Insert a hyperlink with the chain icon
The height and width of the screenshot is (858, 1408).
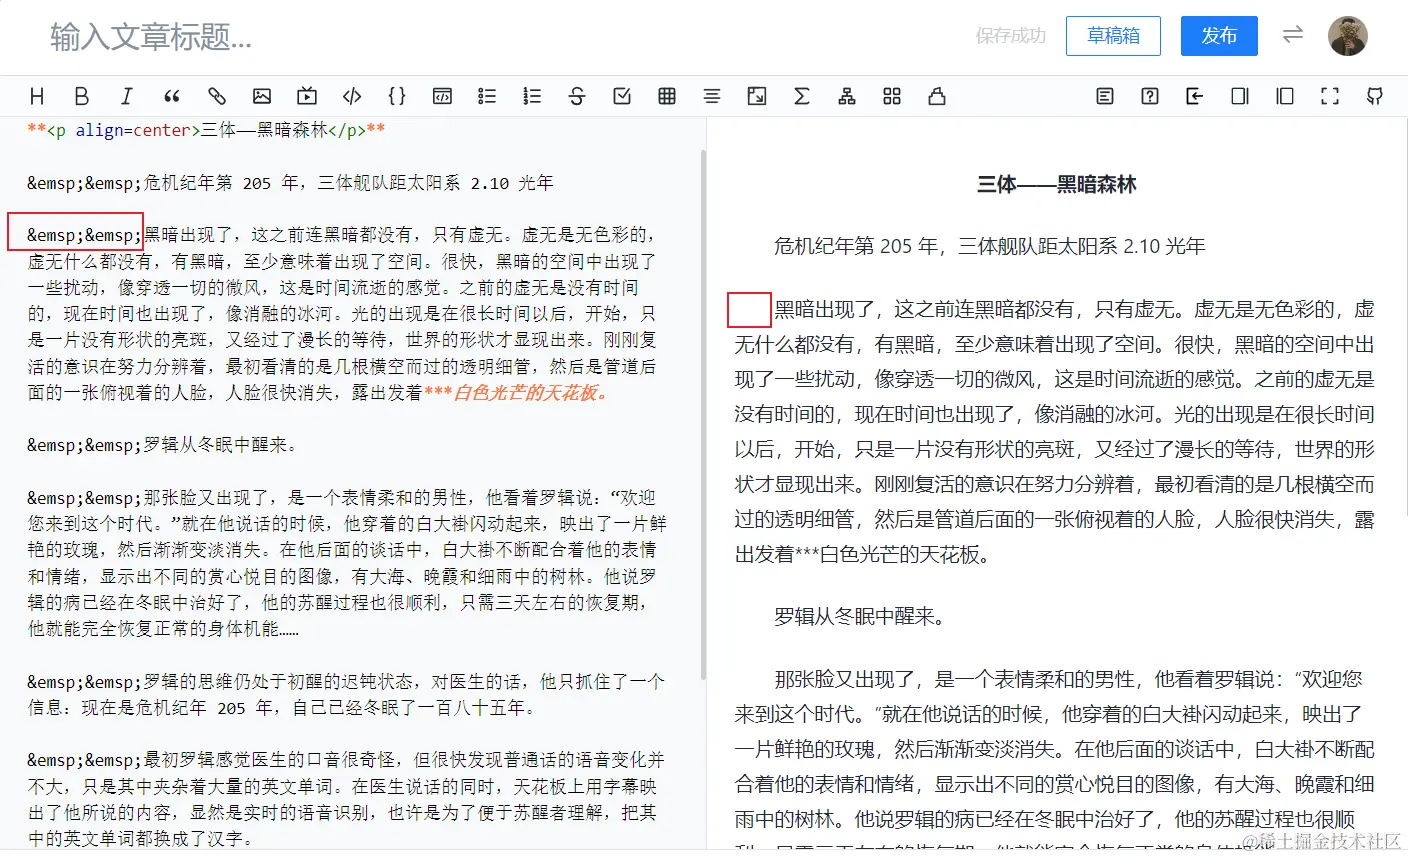click(x=217, y=96)
